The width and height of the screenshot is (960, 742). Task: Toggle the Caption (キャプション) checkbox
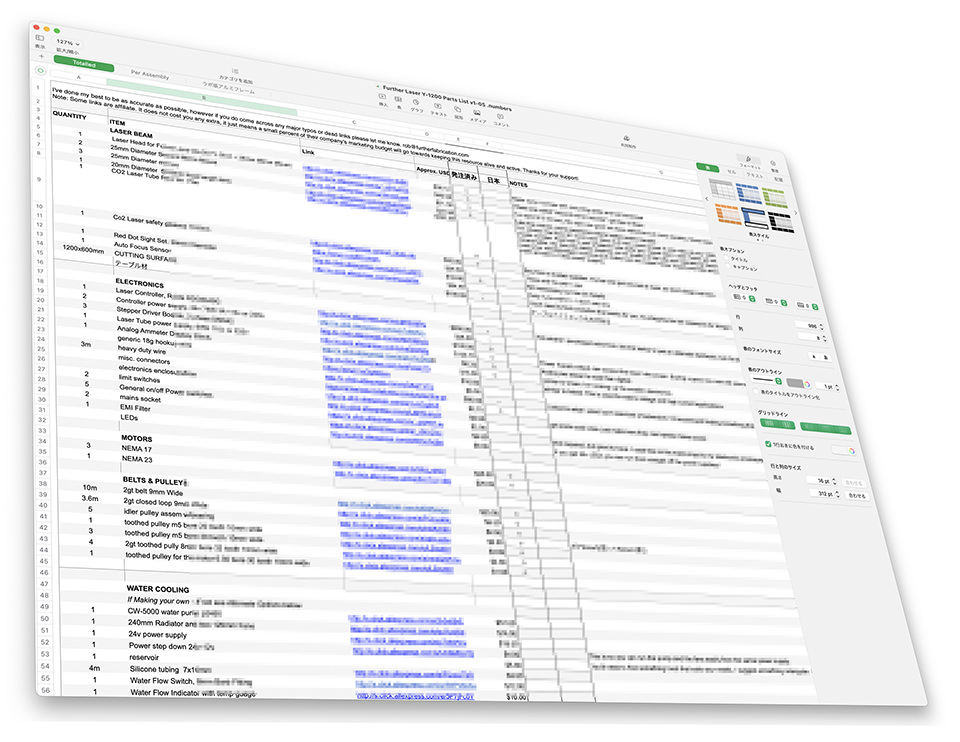[730, 265]
